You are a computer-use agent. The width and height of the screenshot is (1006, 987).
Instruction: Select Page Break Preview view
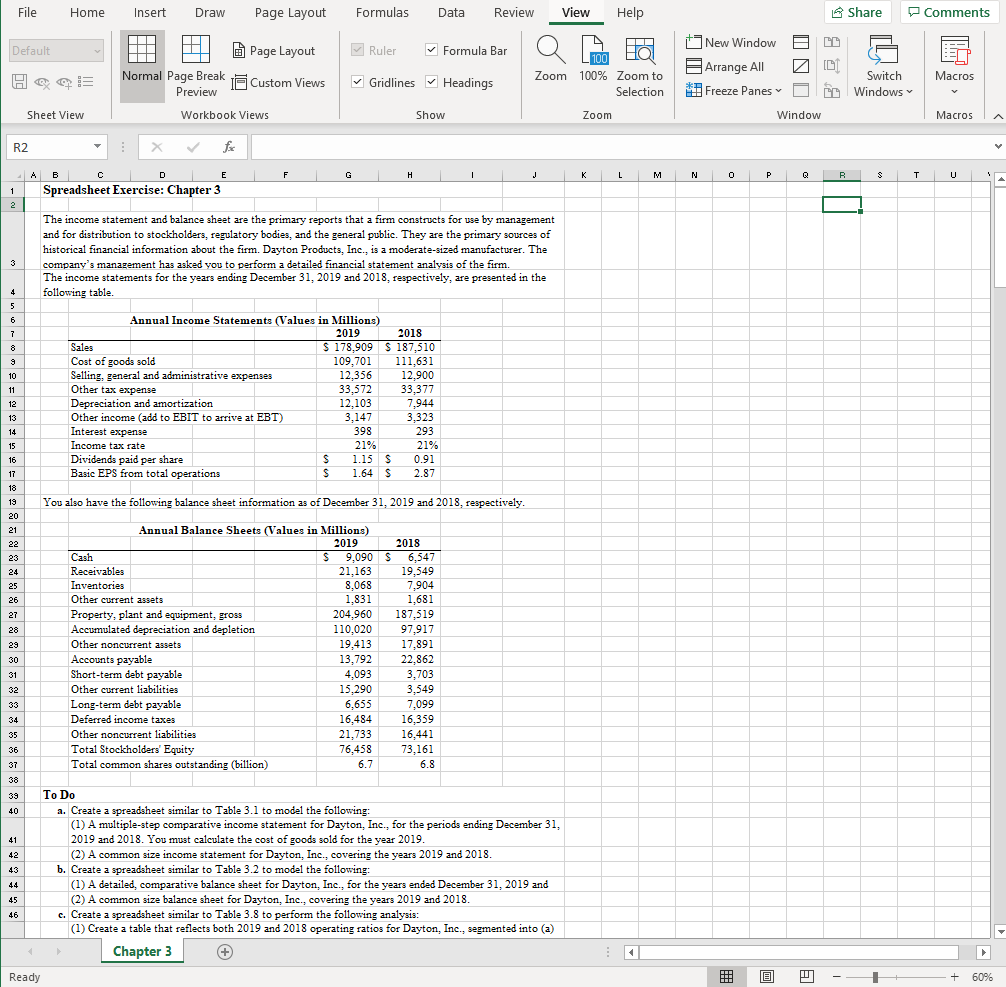(x=196, y=66)
